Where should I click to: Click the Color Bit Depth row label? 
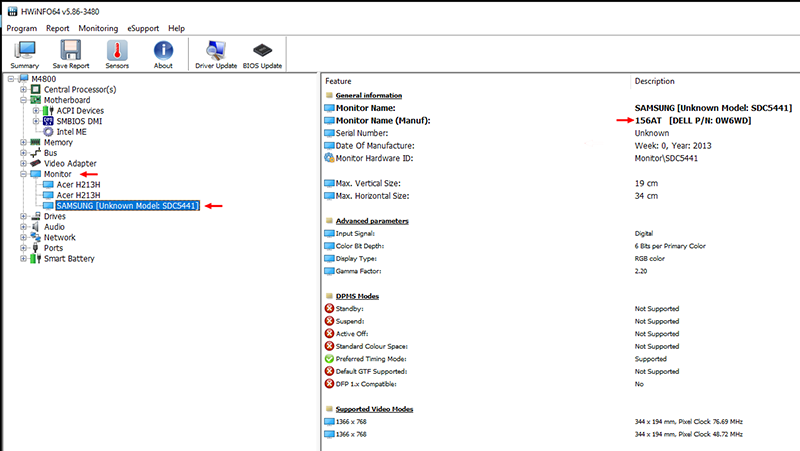[x=360, y=246]
